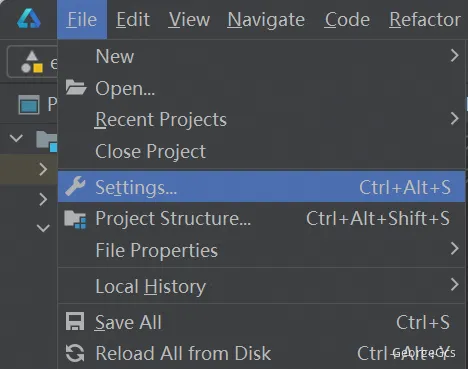Click the DevEco Studio logo icon
This screenshot has width=468, height=369.
tap(29, 19)
